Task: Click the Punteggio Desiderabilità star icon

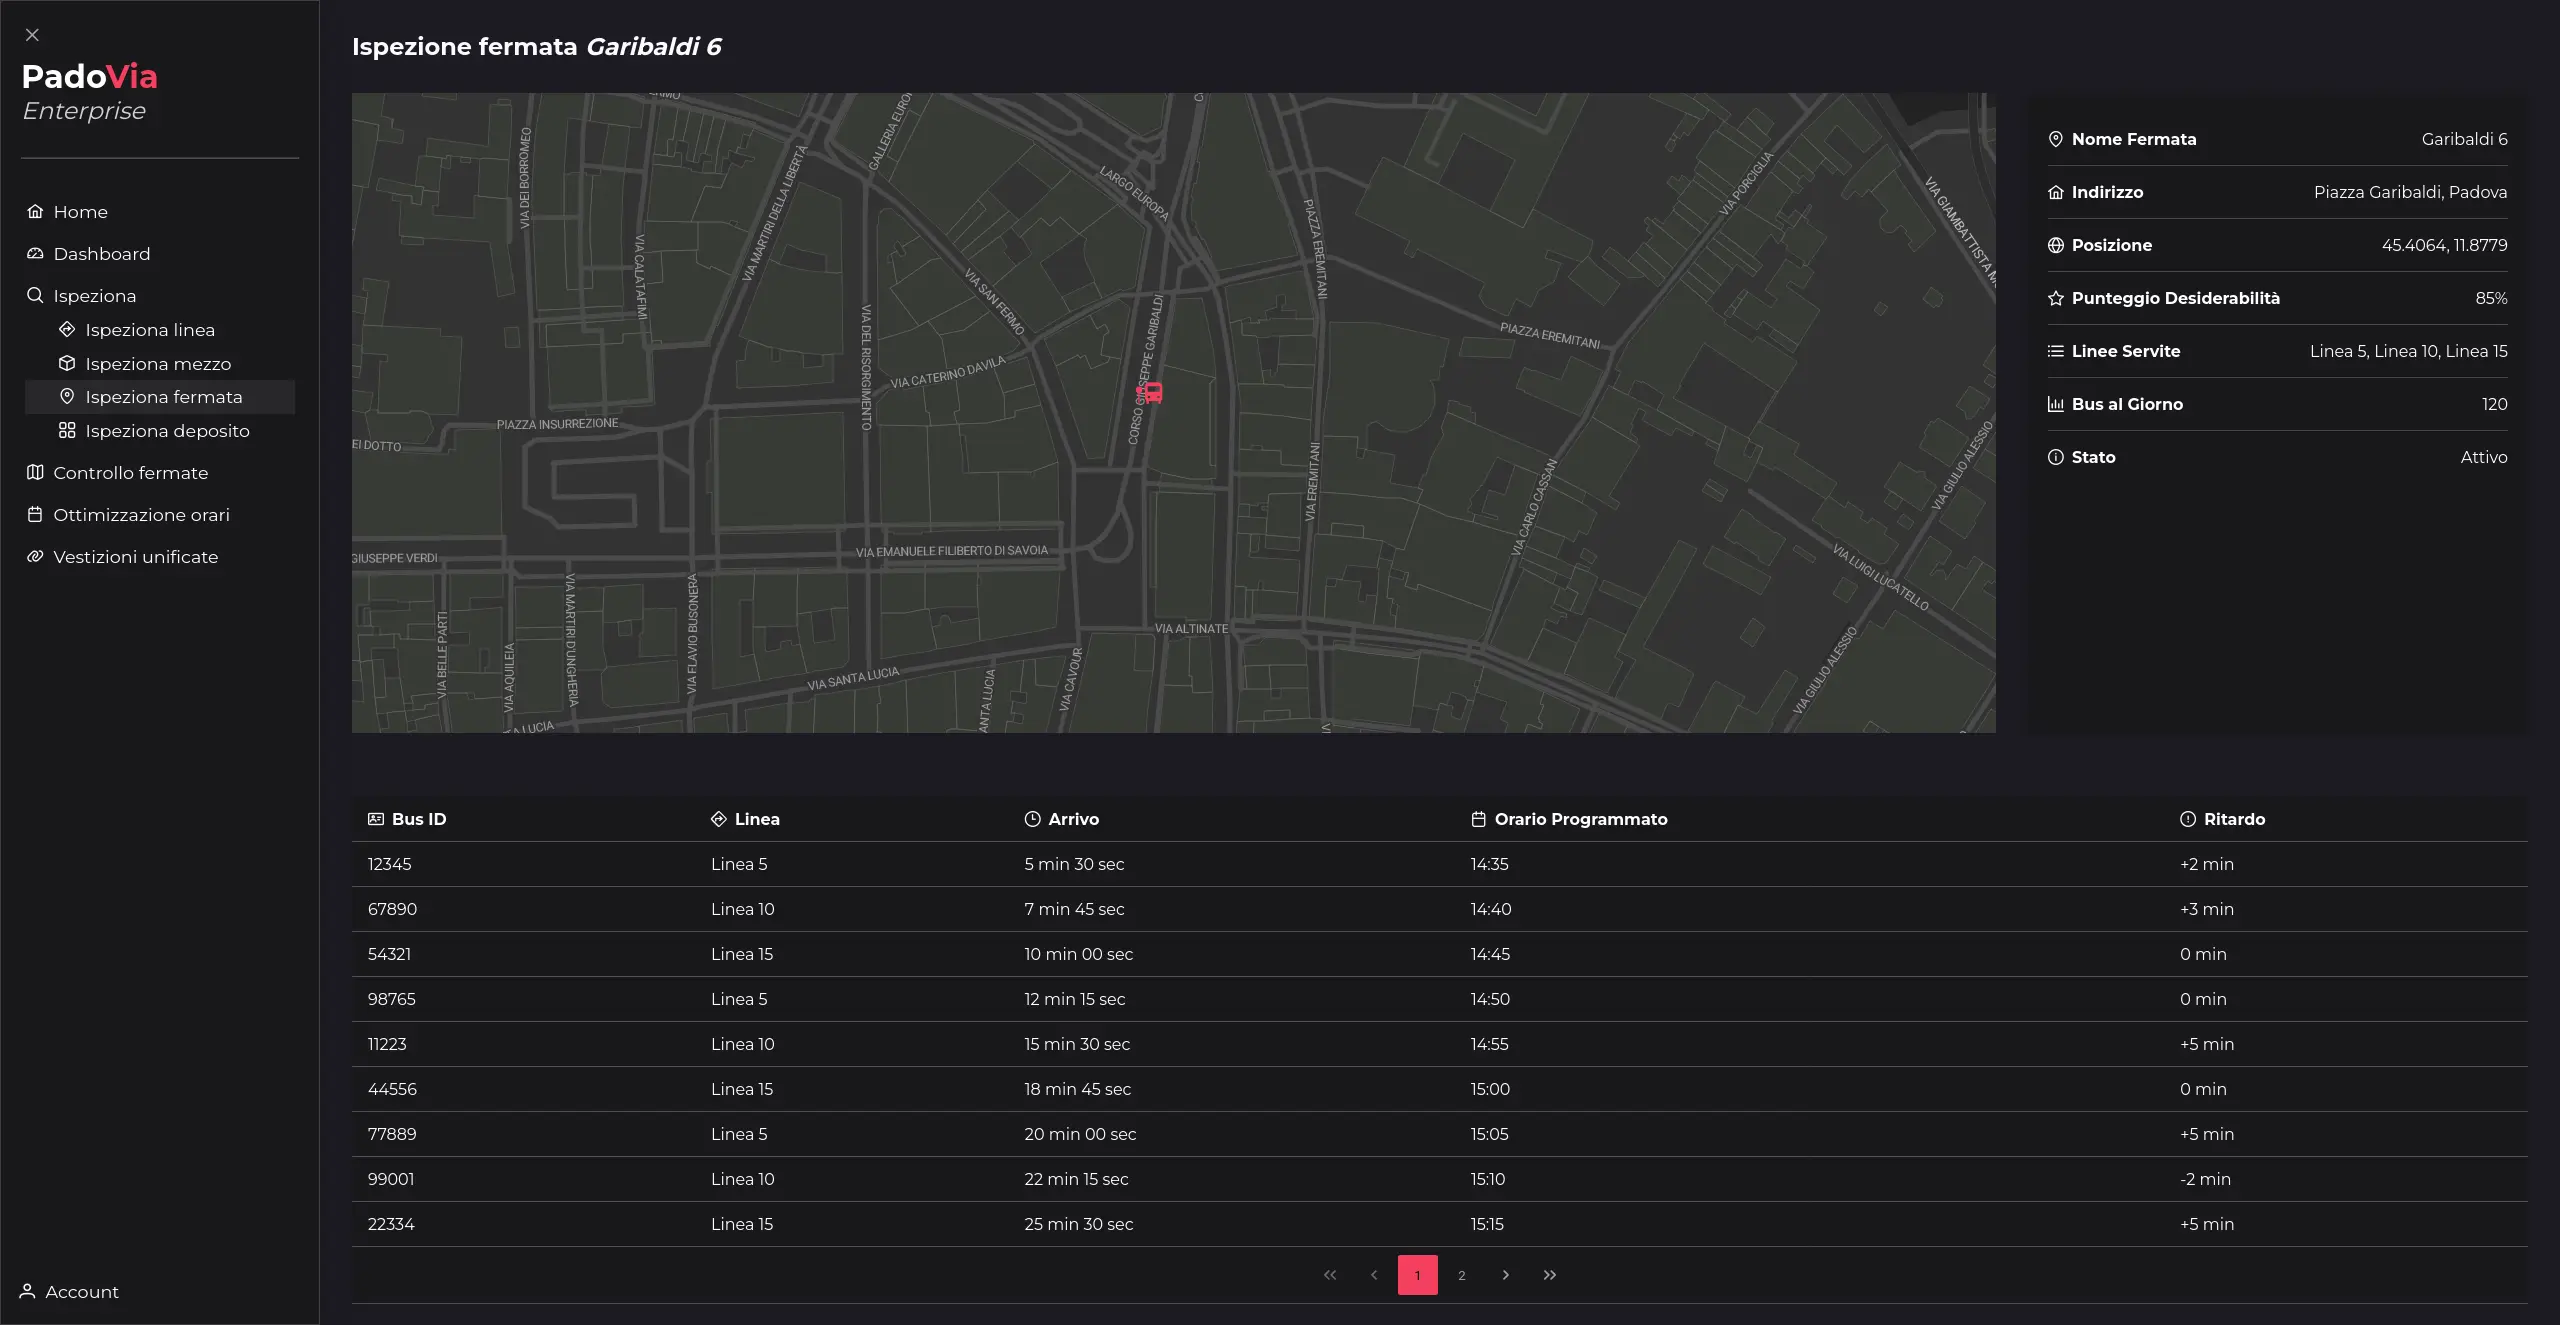Action: click(2056, 298)
